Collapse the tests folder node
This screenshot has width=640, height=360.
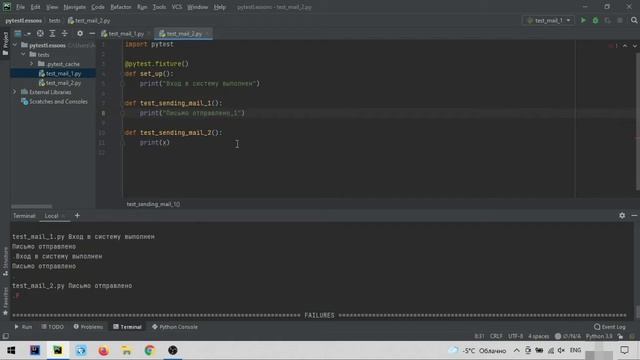tap(23, 54)
